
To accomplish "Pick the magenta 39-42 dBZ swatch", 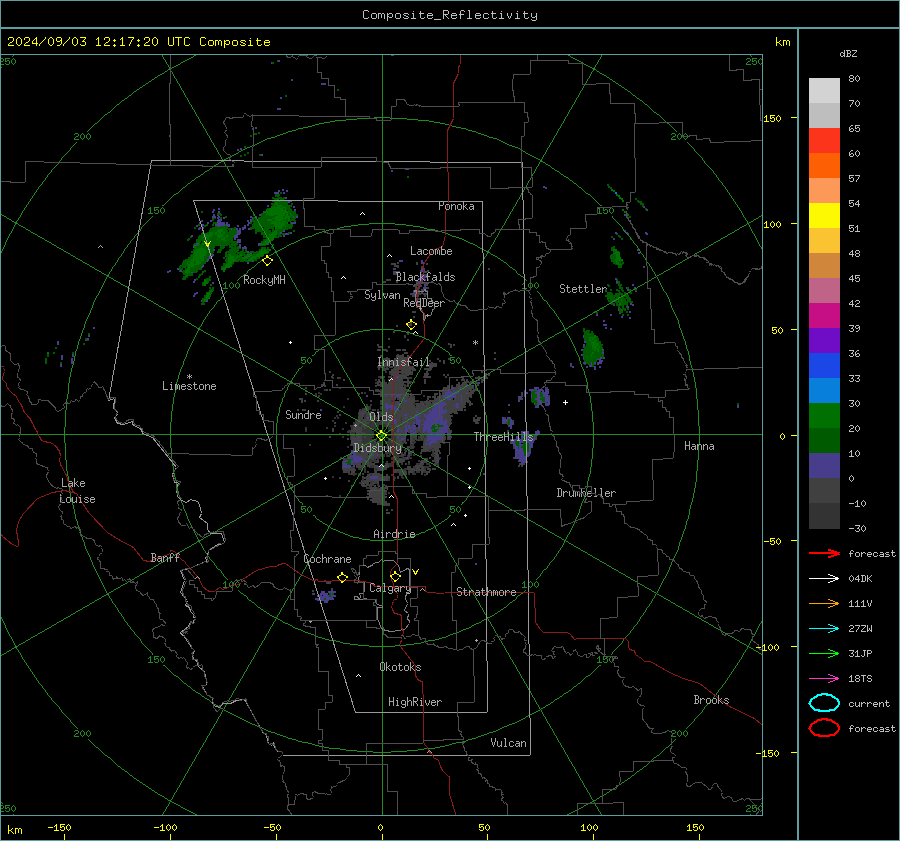I will [824, 316].
